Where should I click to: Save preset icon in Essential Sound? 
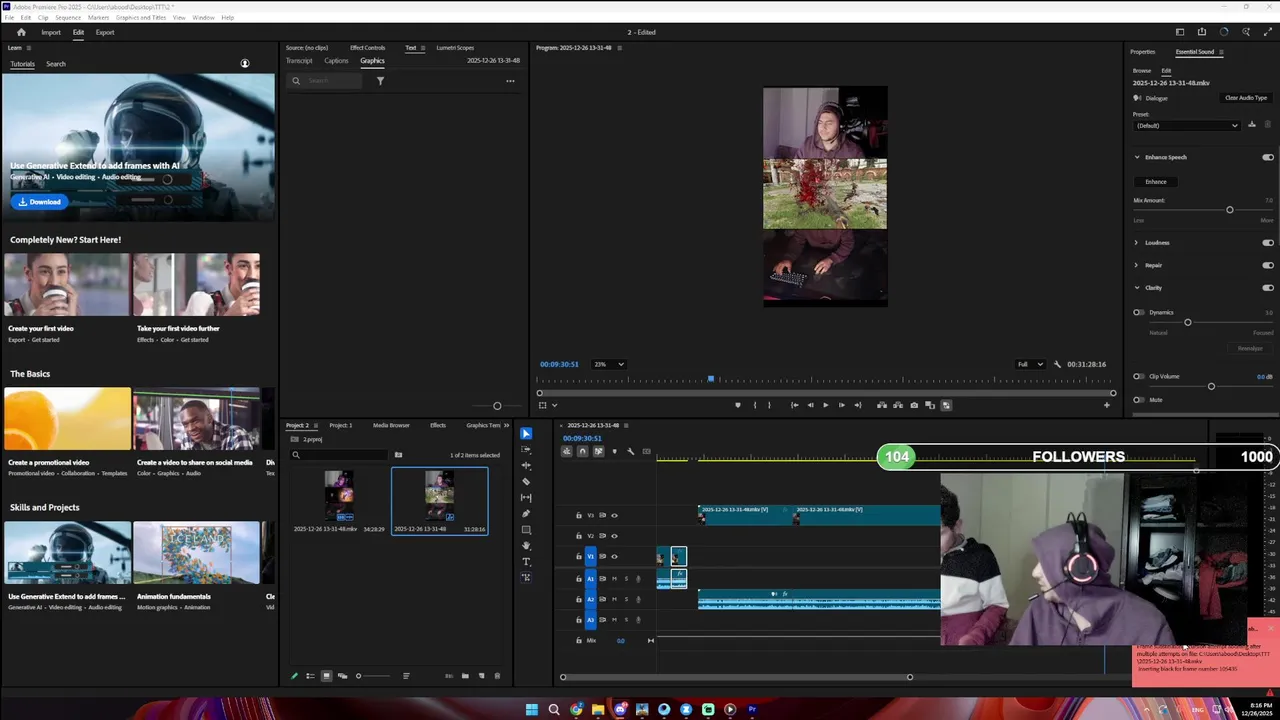pyautogui.click(x=1252, y=125)
